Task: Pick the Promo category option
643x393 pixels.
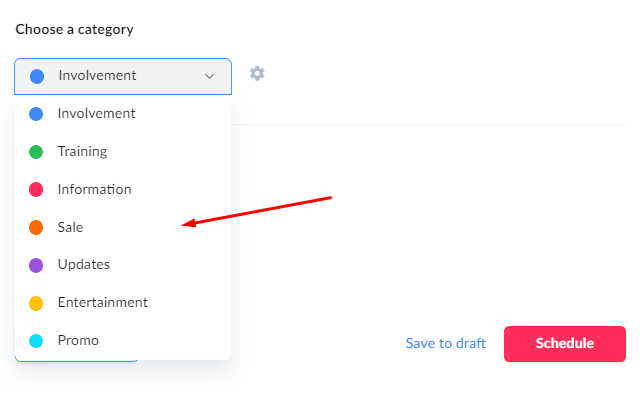Action: (x=123, y=340)
